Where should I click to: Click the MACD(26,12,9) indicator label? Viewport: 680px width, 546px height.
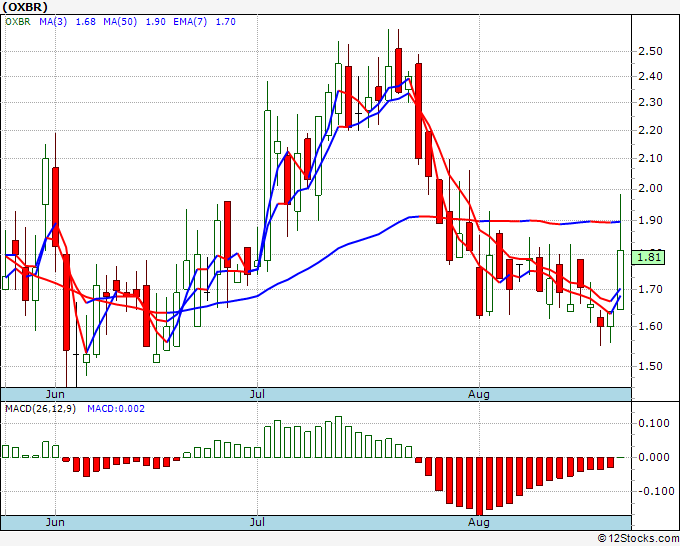point(40,409)
